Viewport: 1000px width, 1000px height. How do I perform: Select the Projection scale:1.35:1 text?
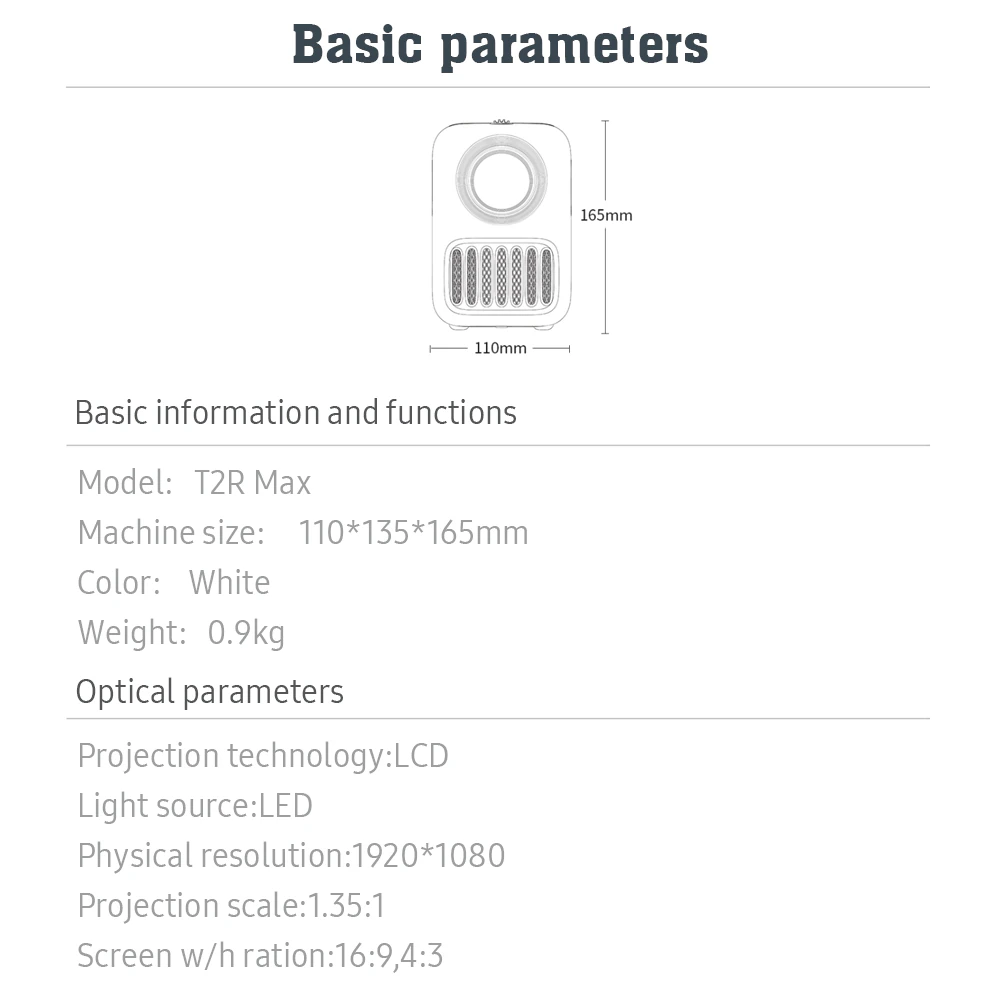point(232,906)
